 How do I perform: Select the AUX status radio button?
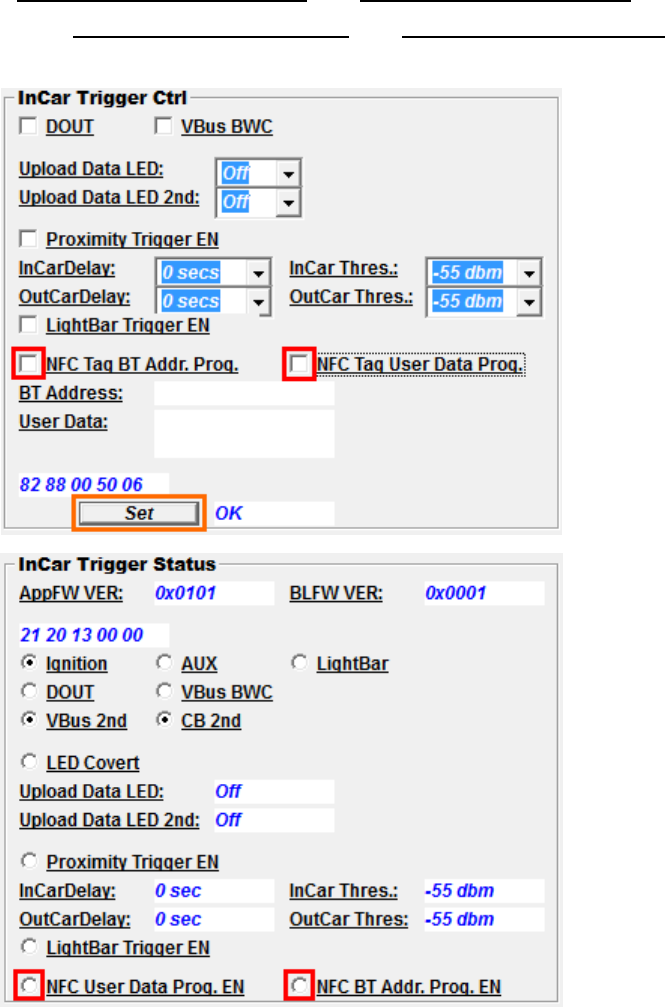click(164, 661)
